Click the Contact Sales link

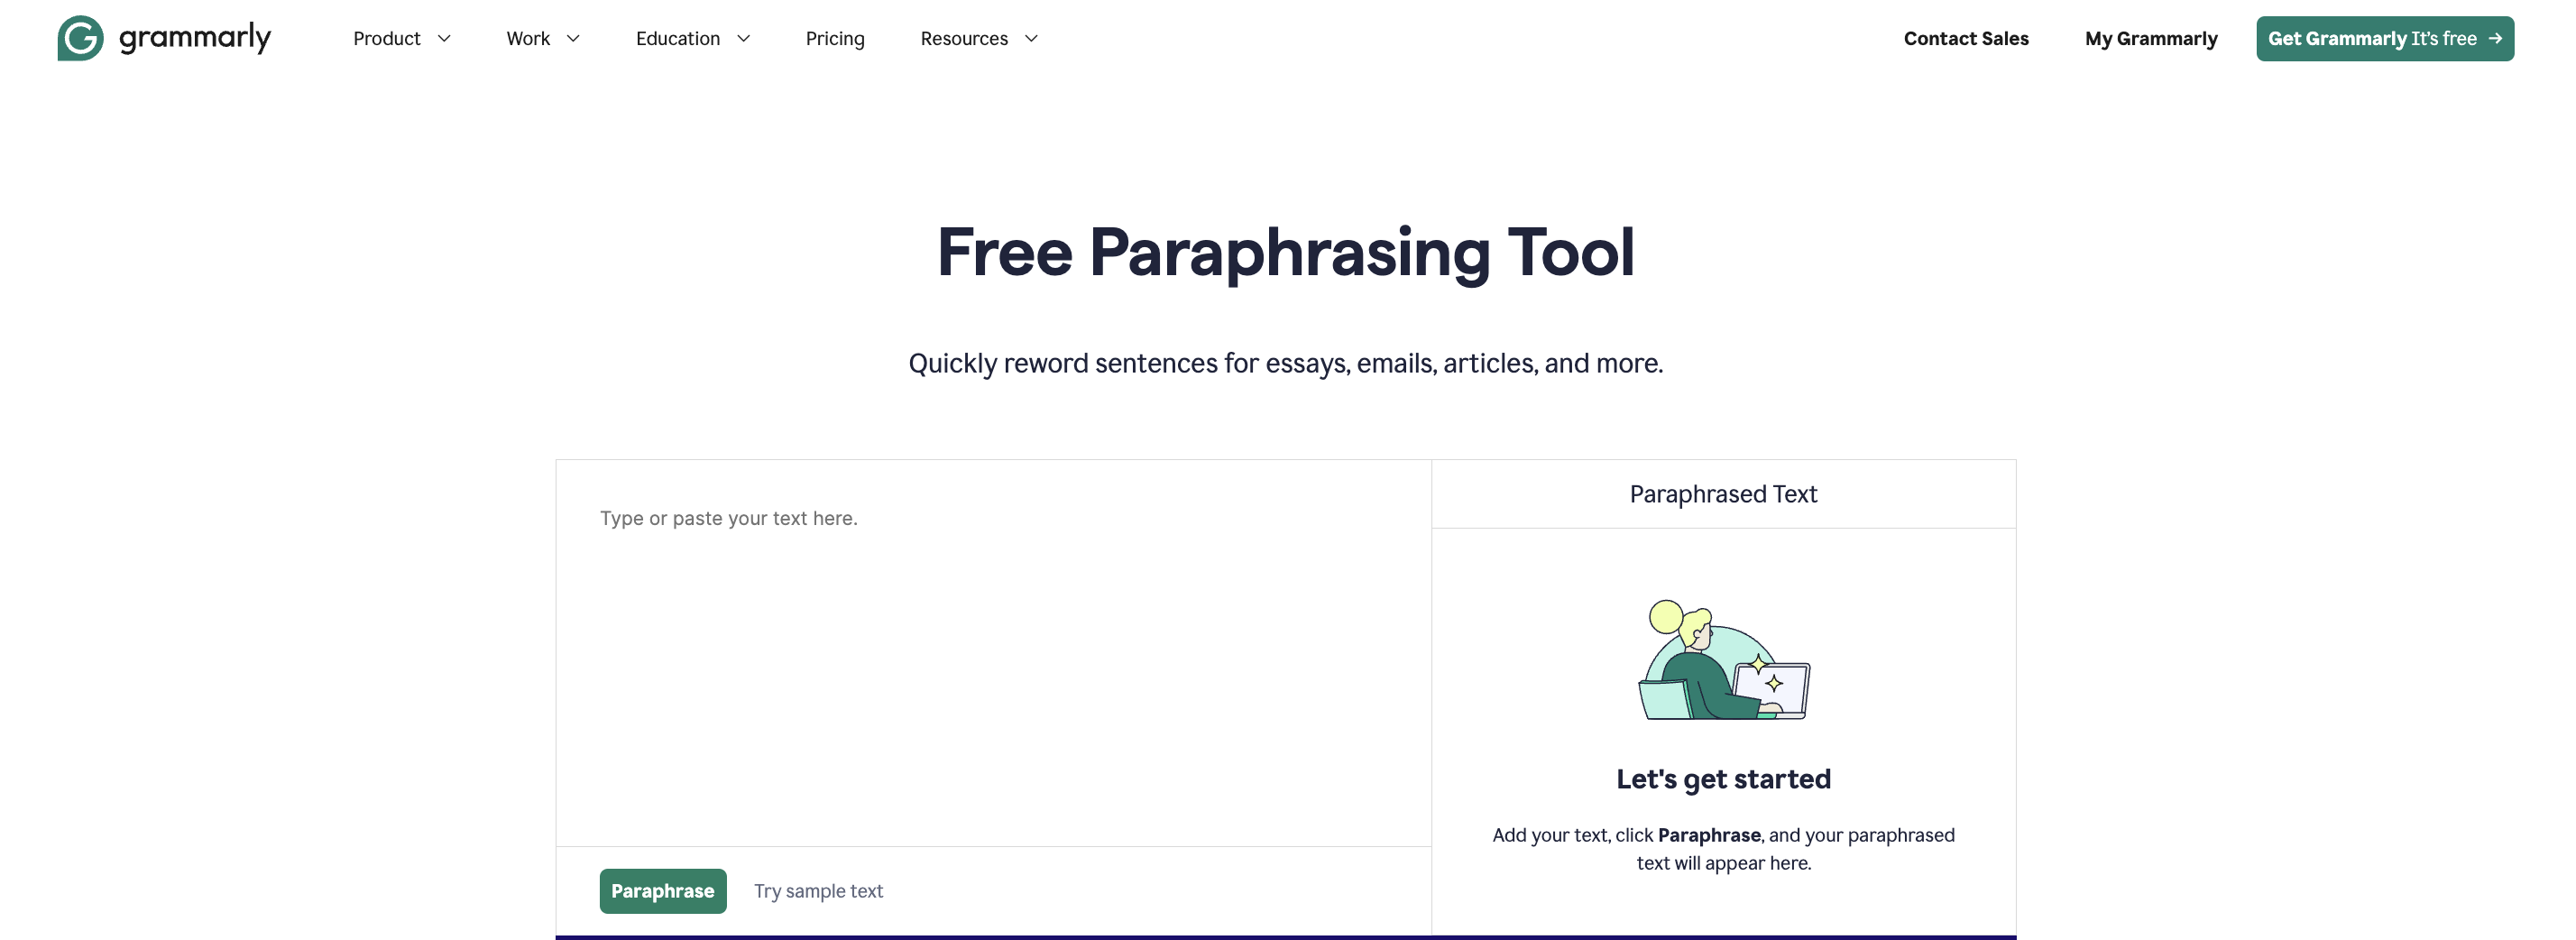click(x=1966, y=38)
